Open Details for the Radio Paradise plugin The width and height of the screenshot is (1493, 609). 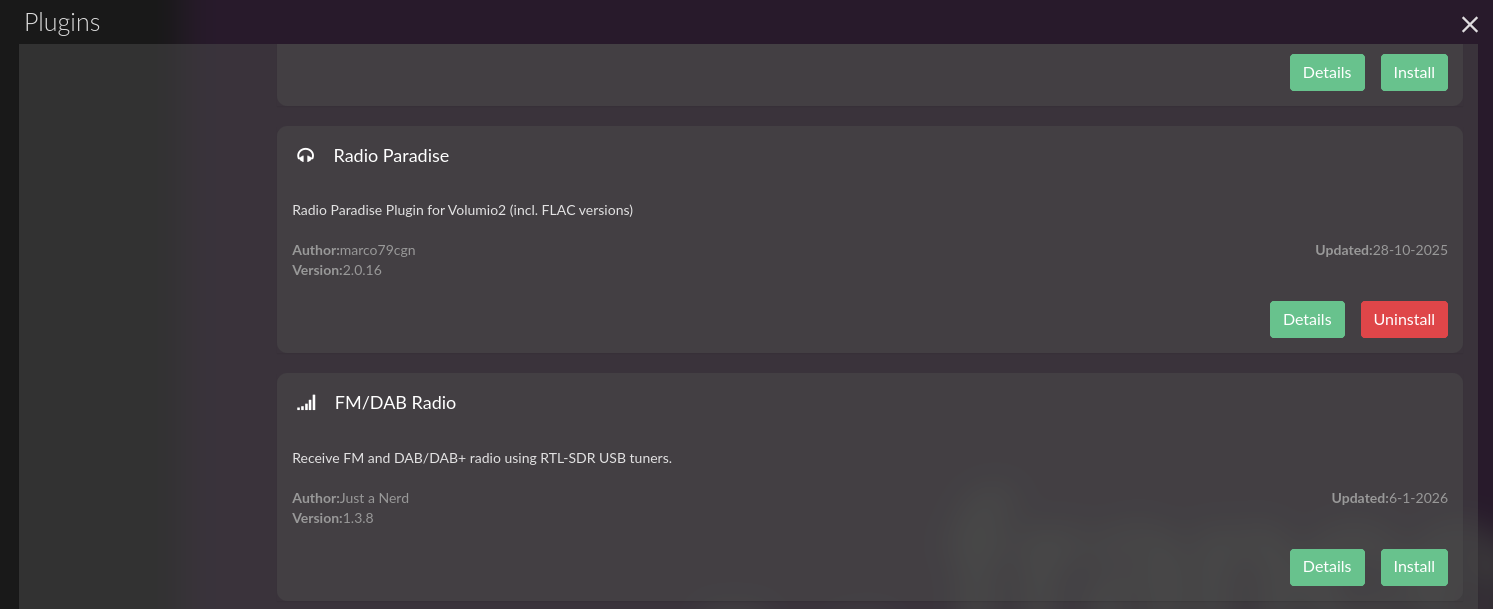pos(1307,320)
